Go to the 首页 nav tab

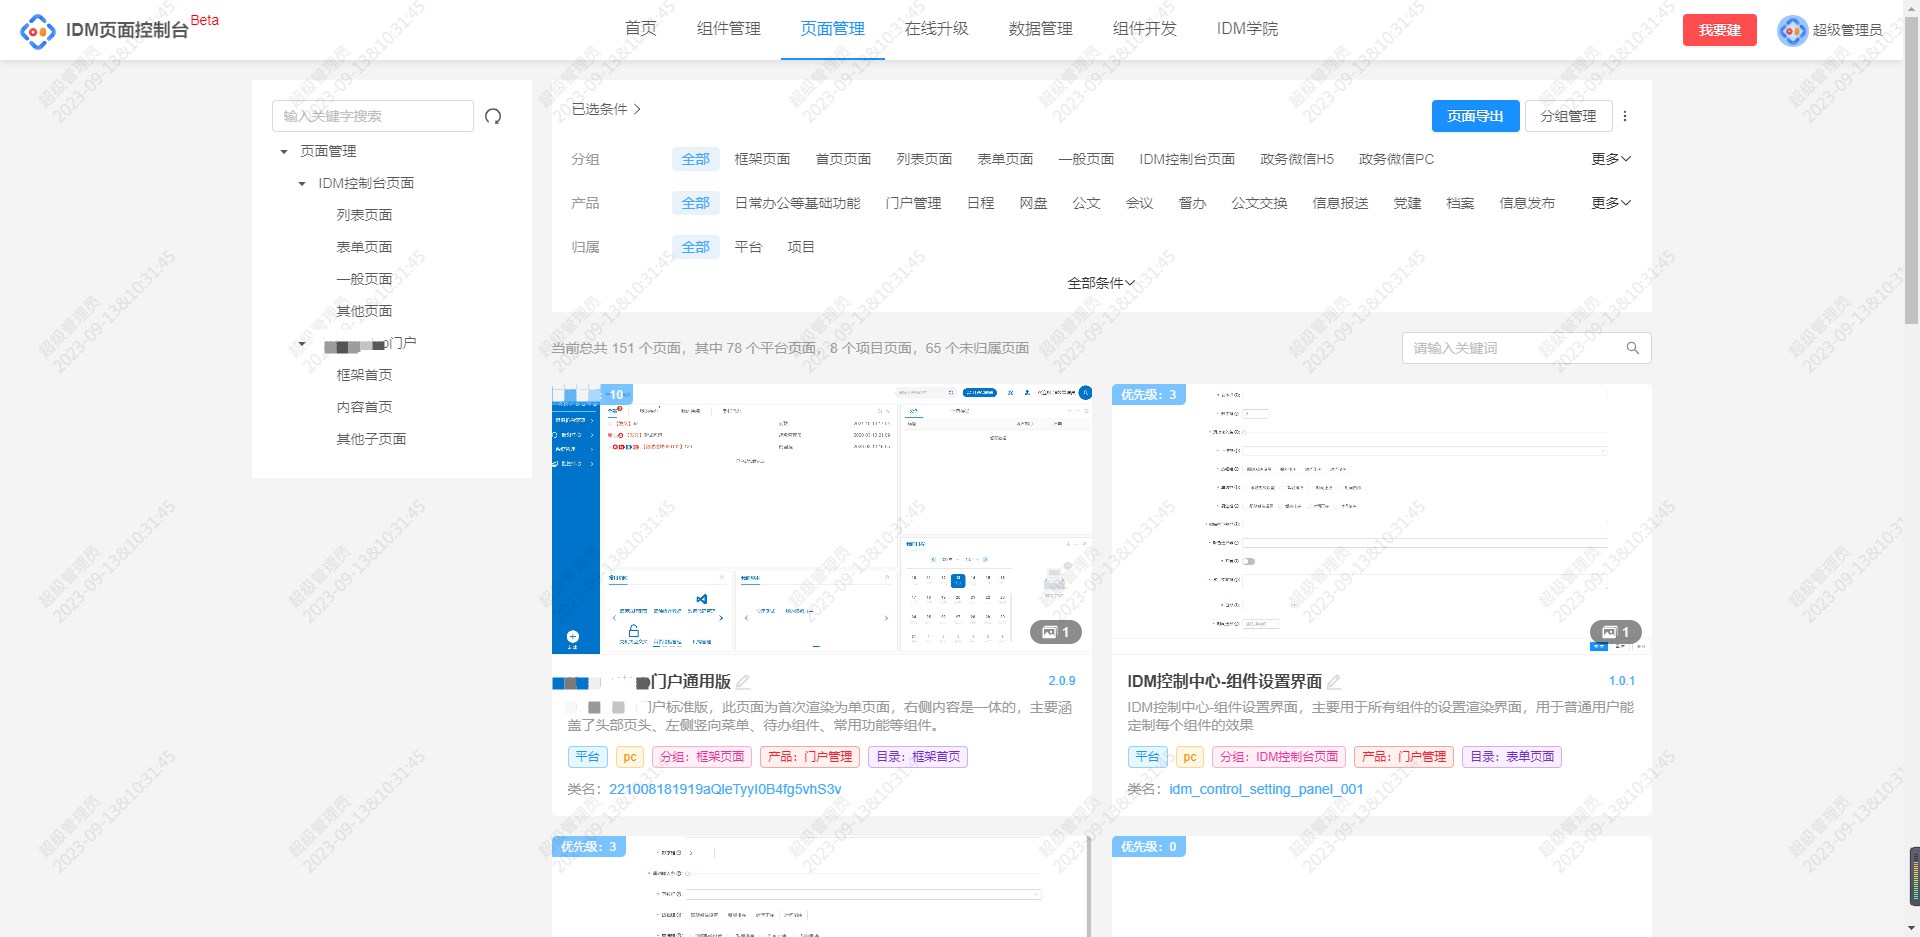[x=640, y=29]
